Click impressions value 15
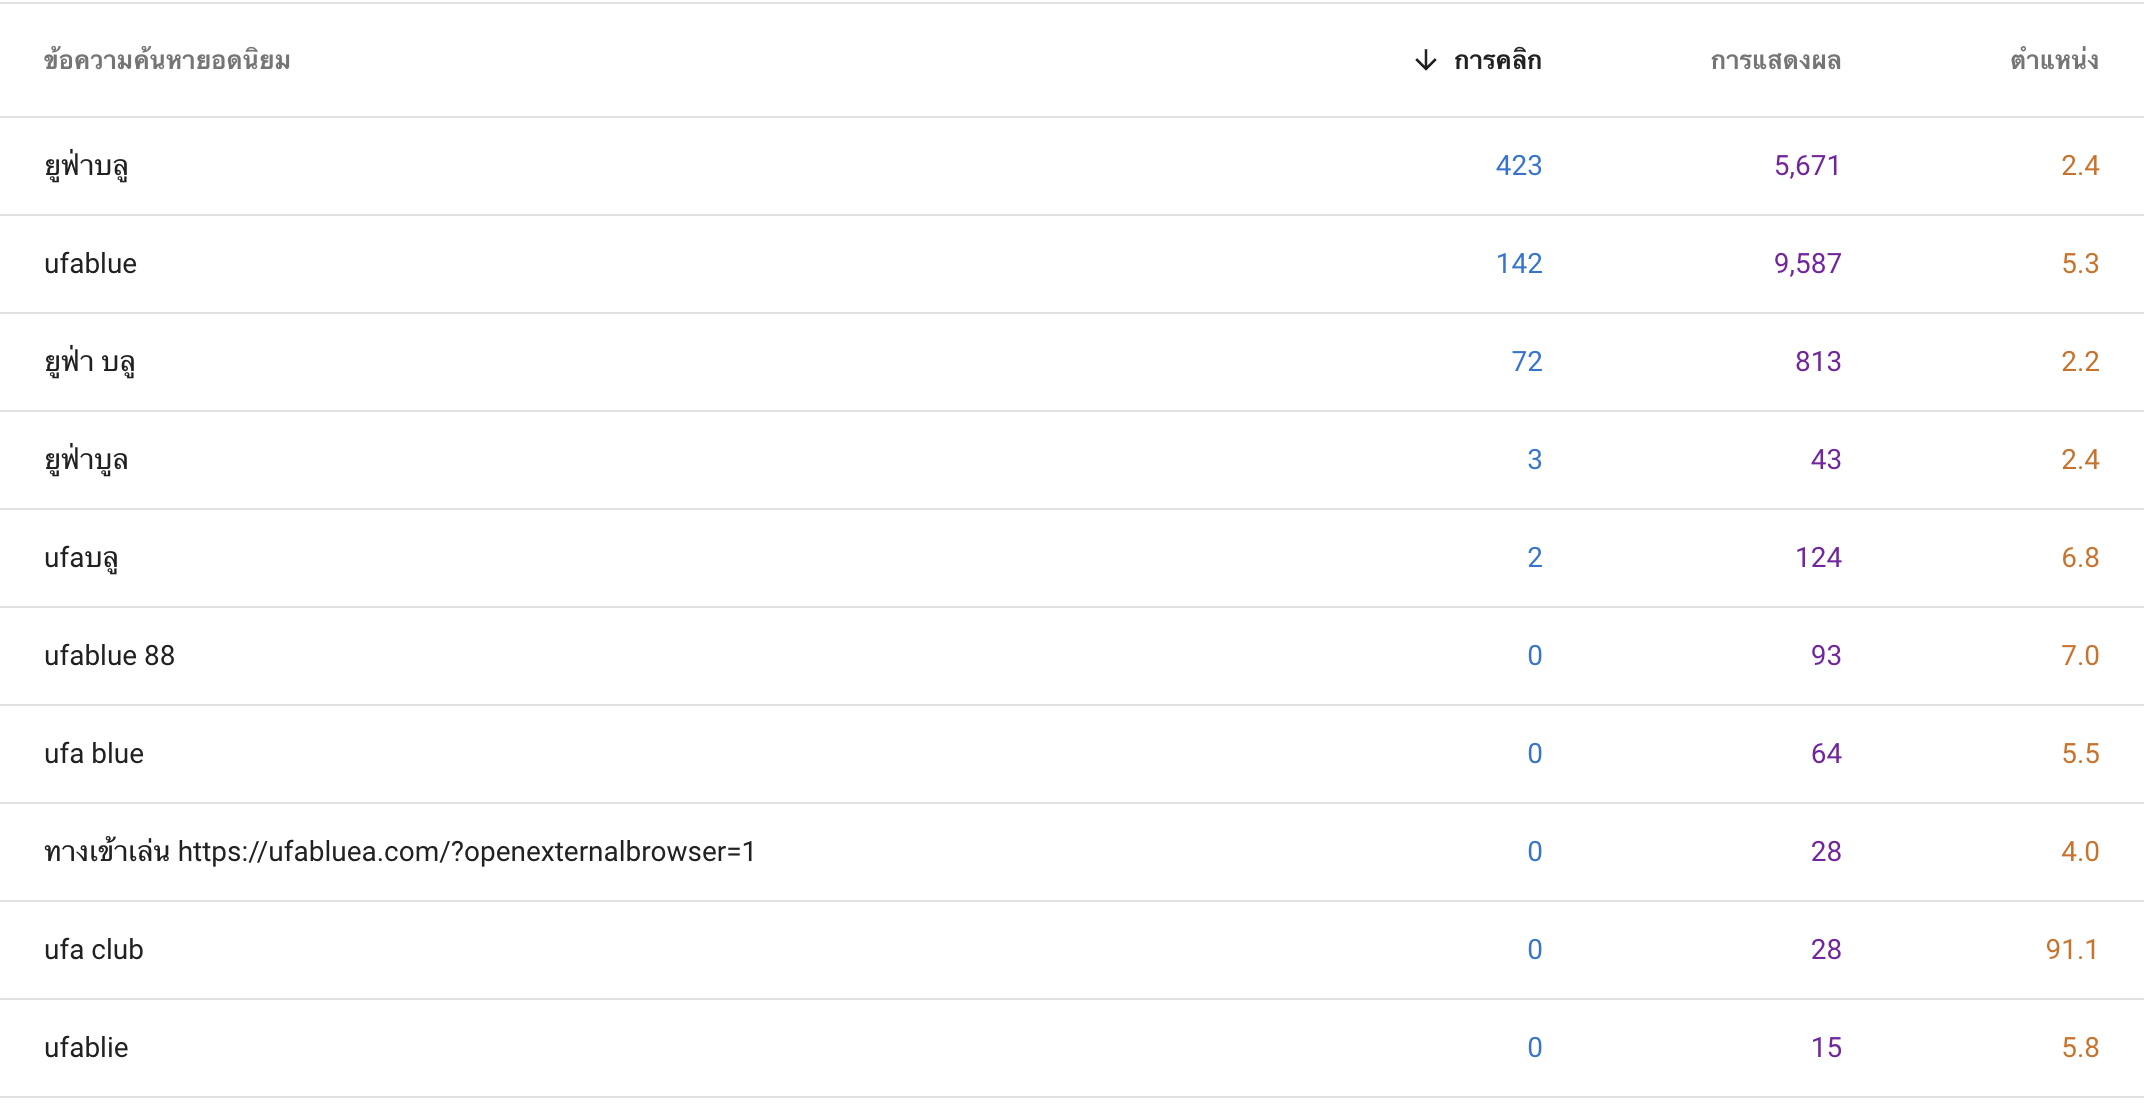The image size is (2144, 1108). tap(1826, 1048)
